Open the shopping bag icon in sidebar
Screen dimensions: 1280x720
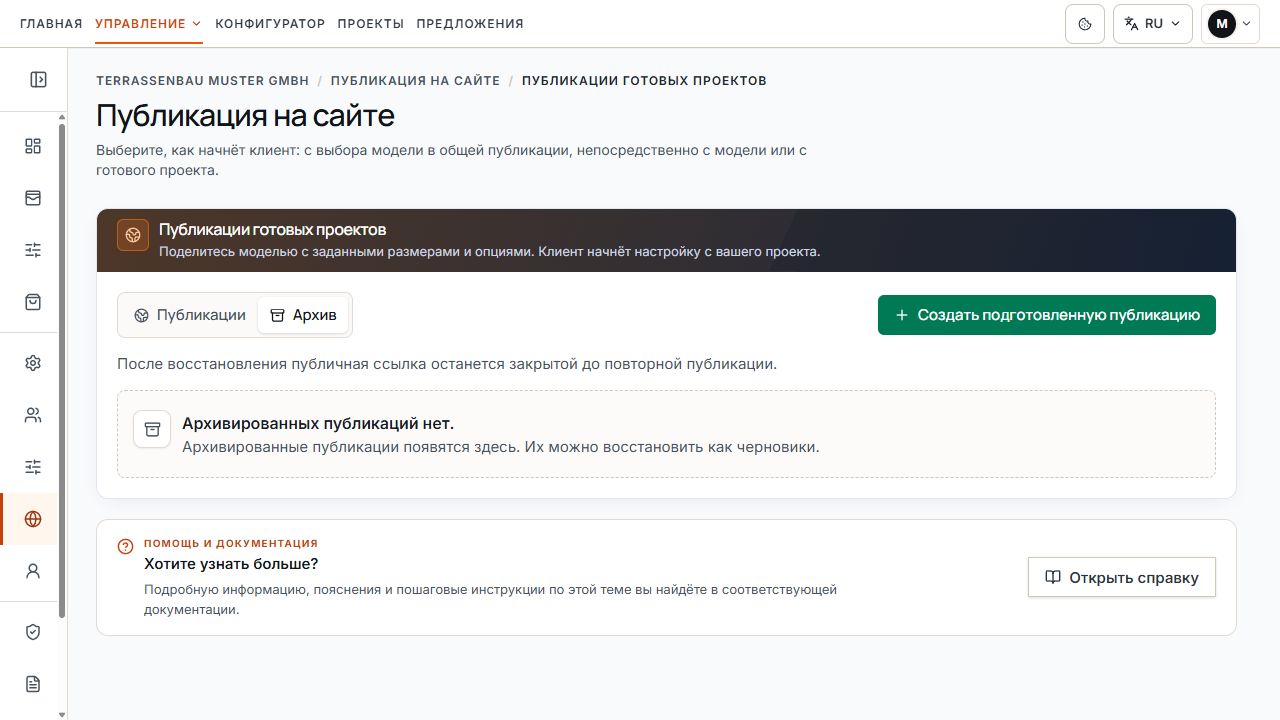(x=33, y=302)
